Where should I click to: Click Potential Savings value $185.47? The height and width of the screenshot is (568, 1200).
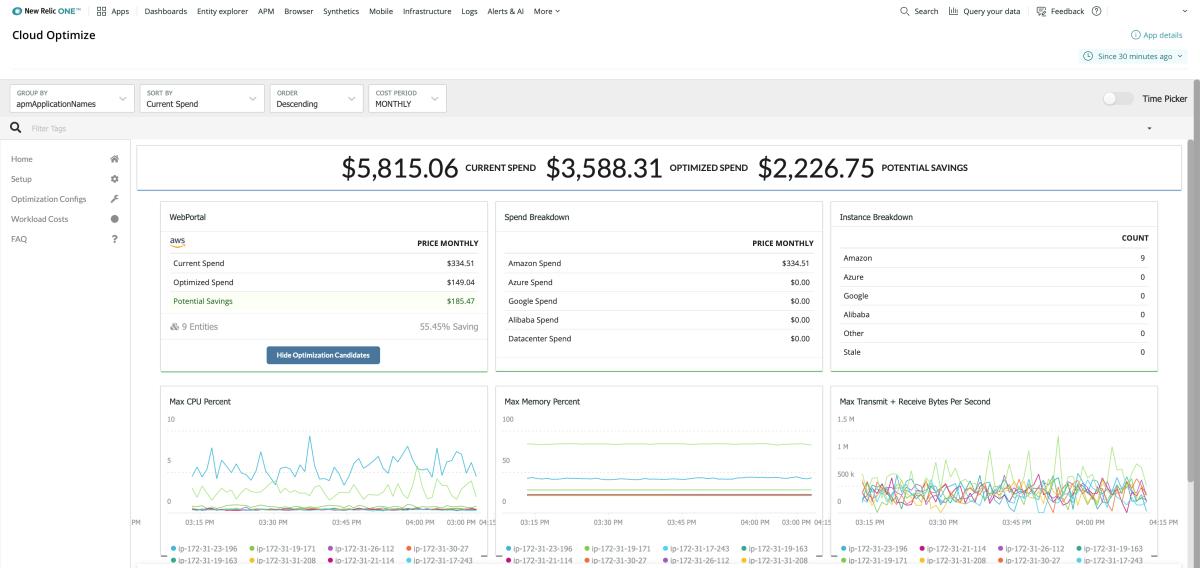[x=461, y=301]
